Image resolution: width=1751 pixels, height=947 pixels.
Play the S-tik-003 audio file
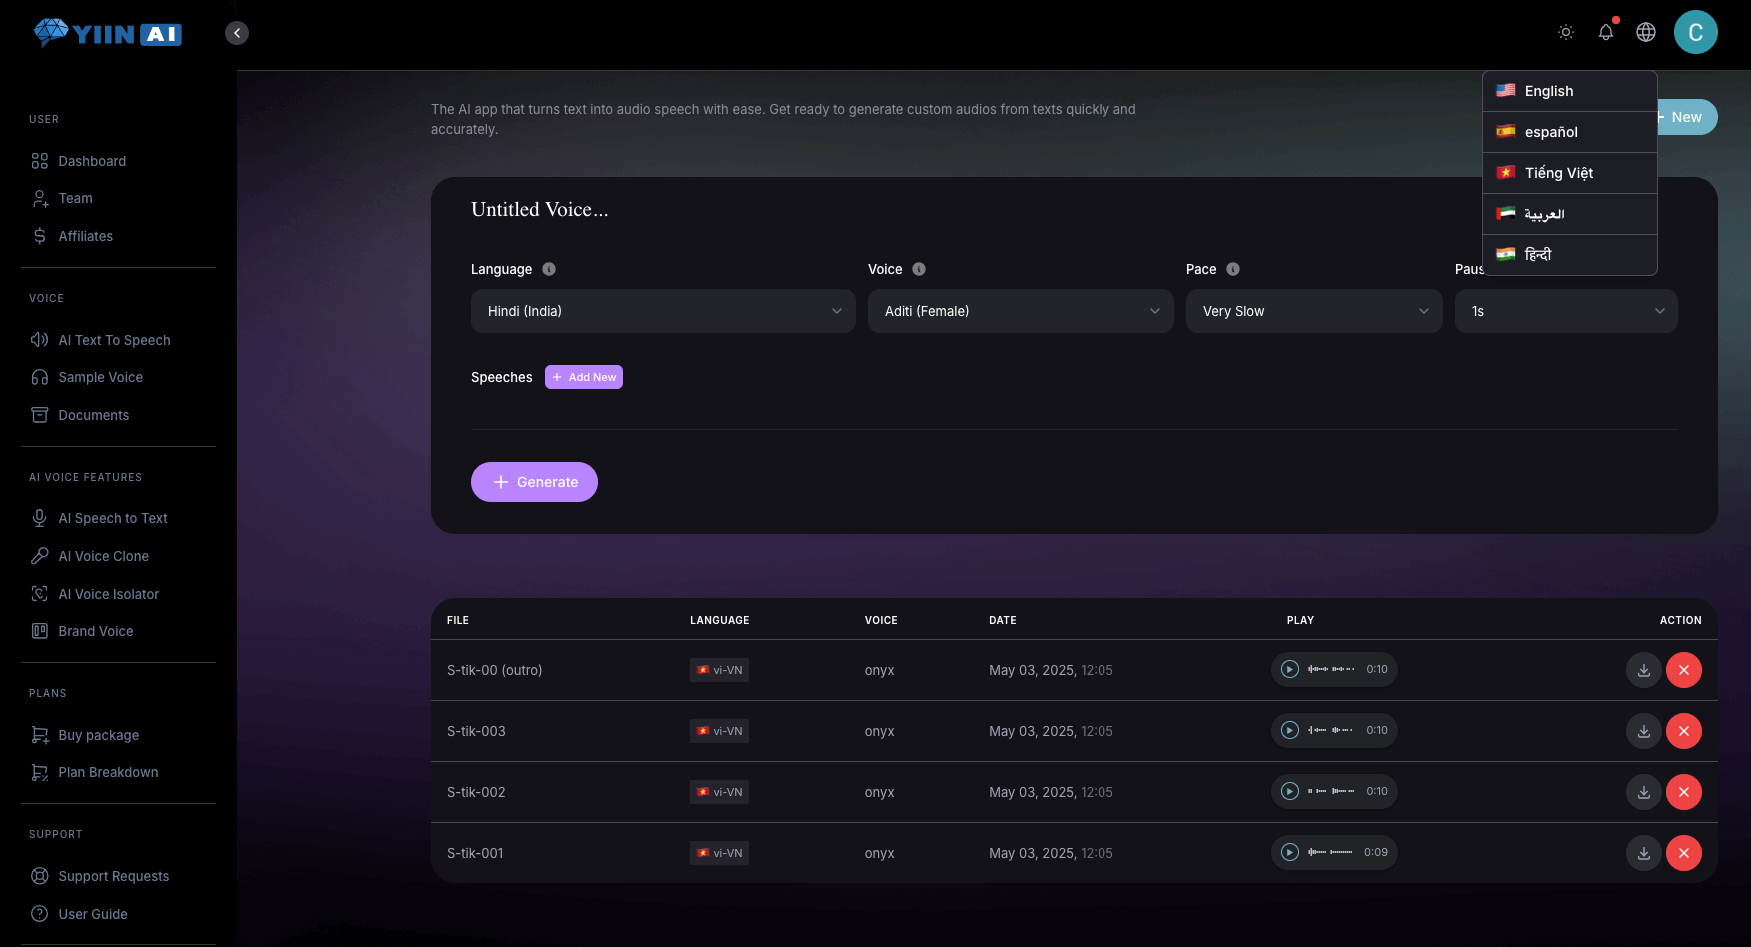pos(1290,730)
